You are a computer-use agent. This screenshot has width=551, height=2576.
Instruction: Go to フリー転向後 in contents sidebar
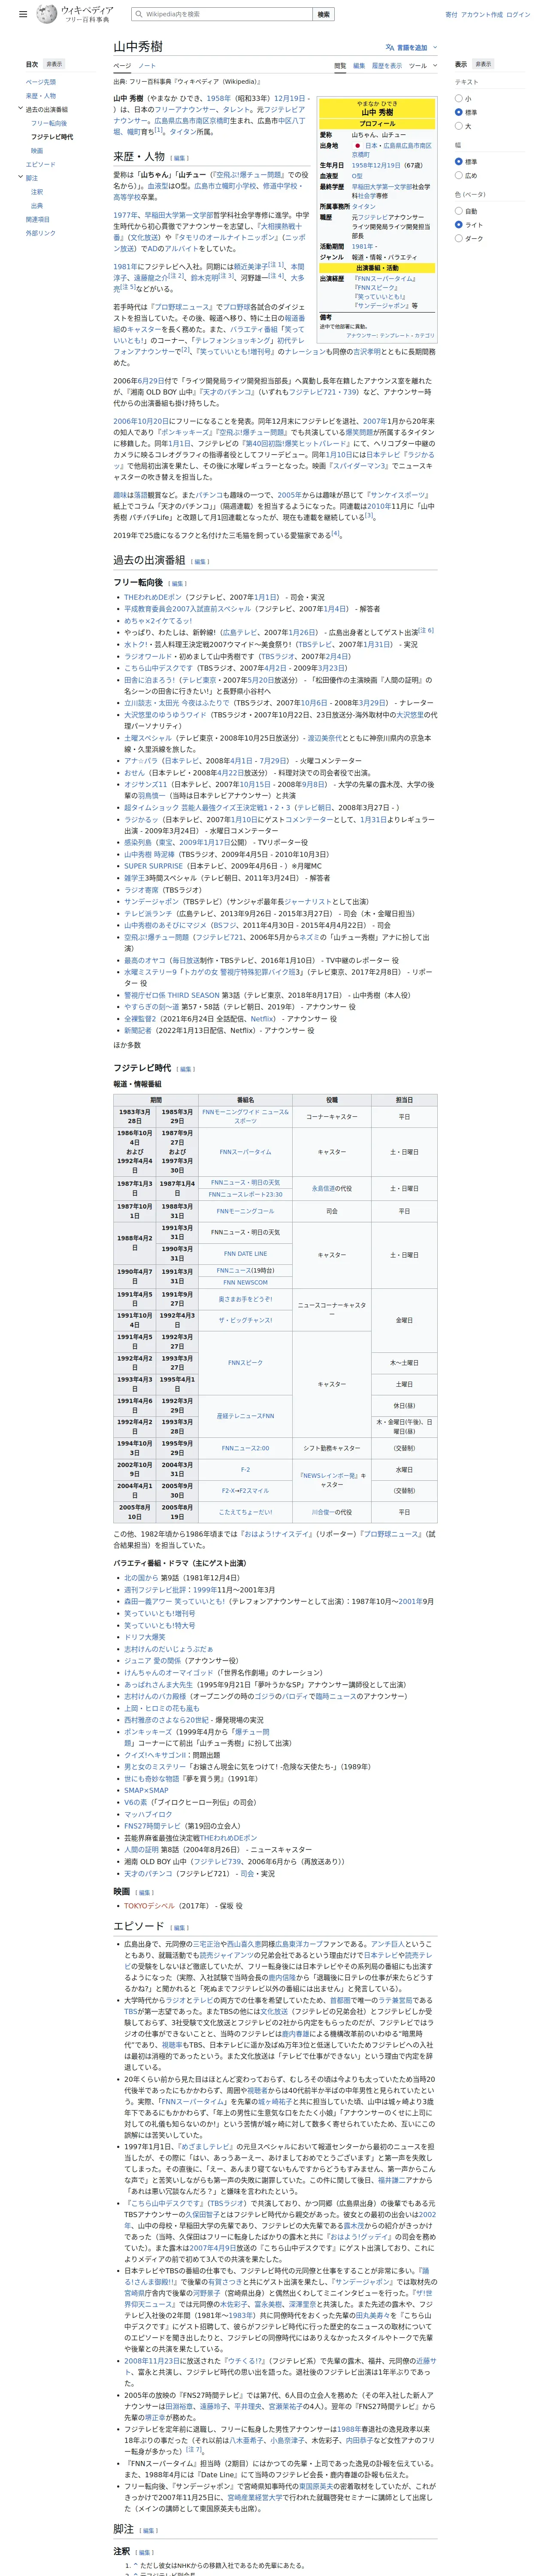point(49,123)
